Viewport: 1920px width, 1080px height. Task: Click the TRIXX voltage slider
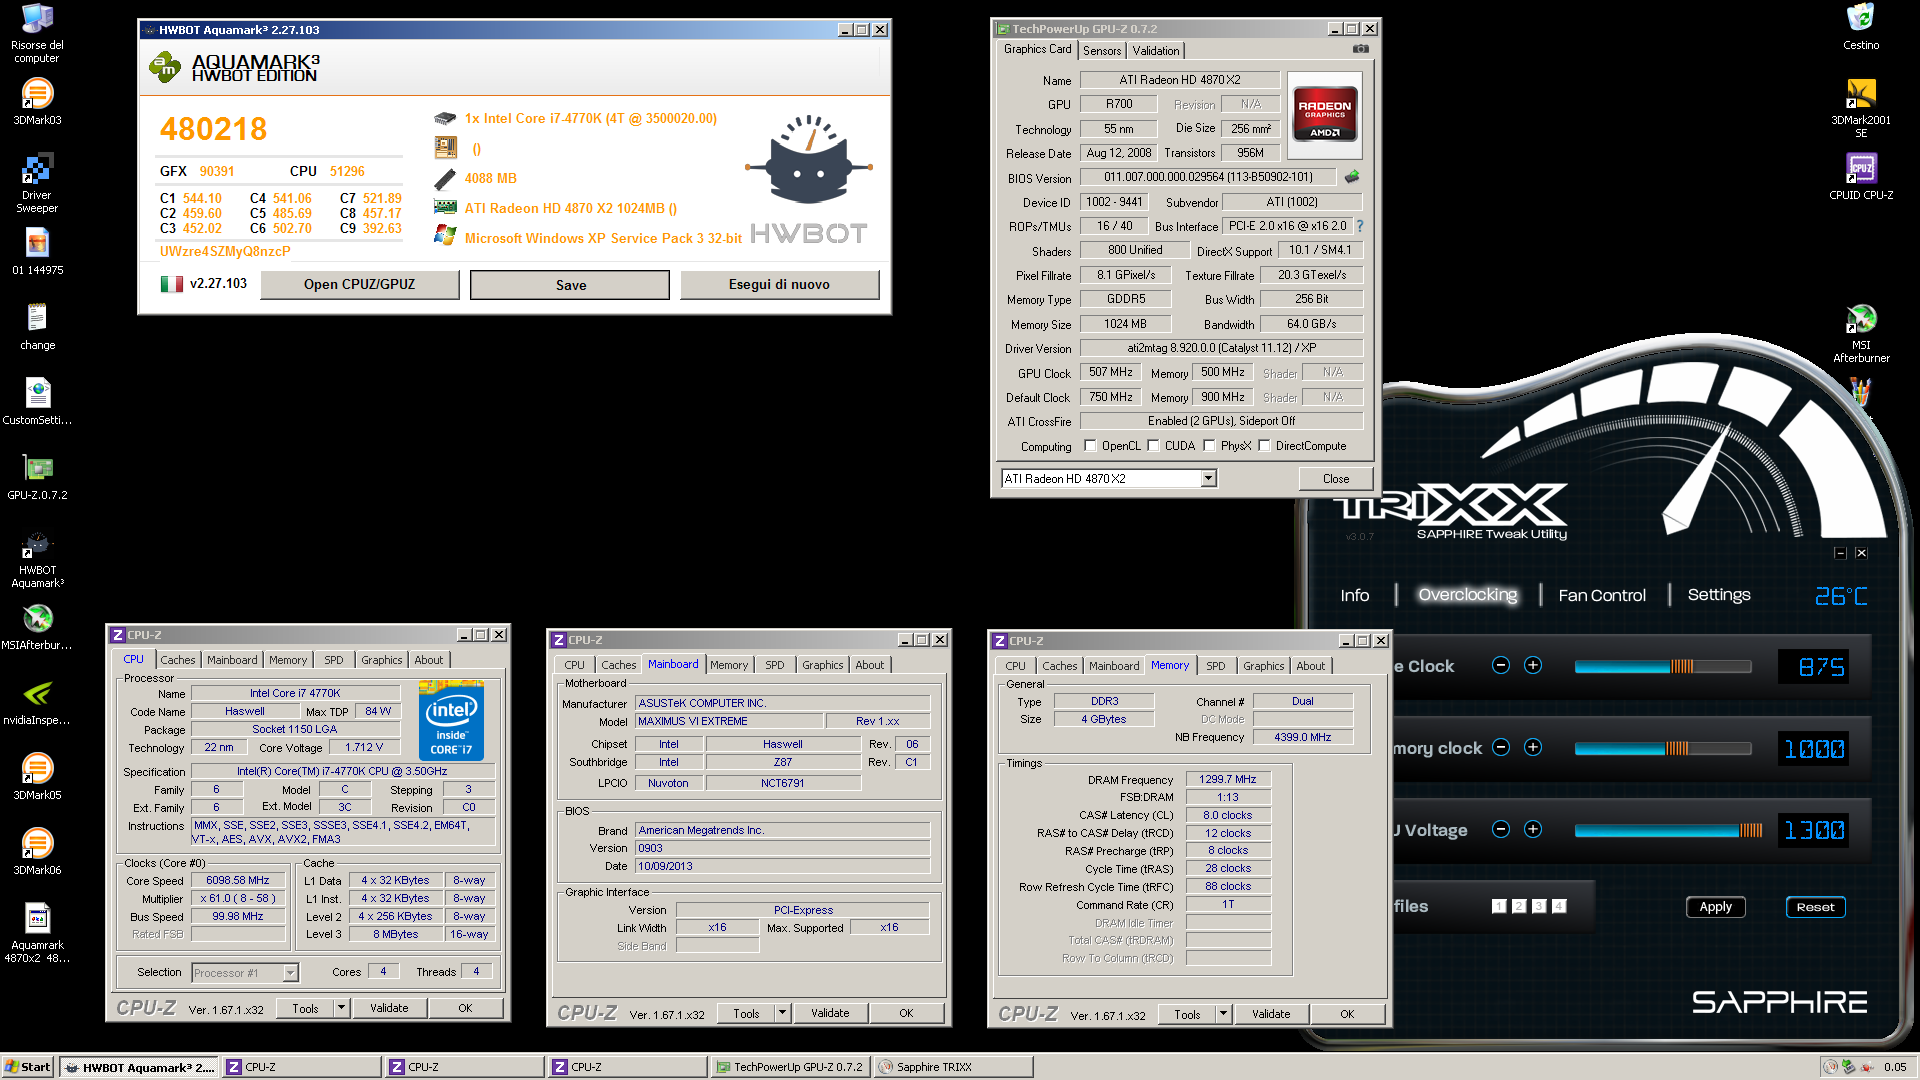[1668, 830]
